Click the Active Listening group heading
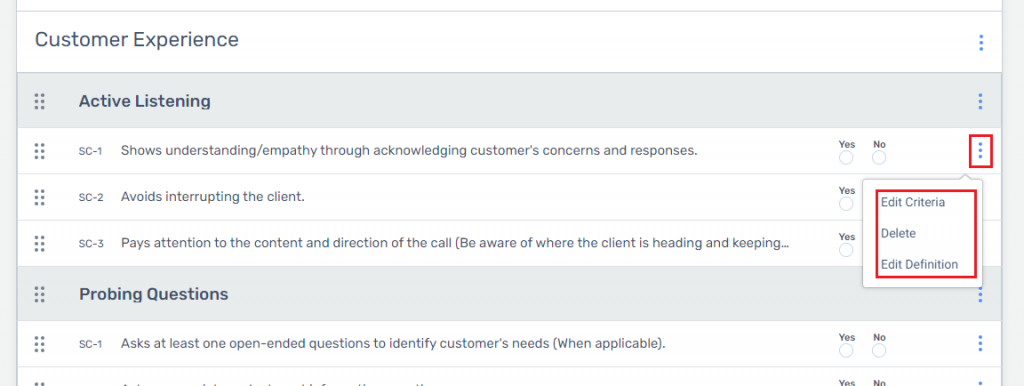1024x386 pixels. 144,101
